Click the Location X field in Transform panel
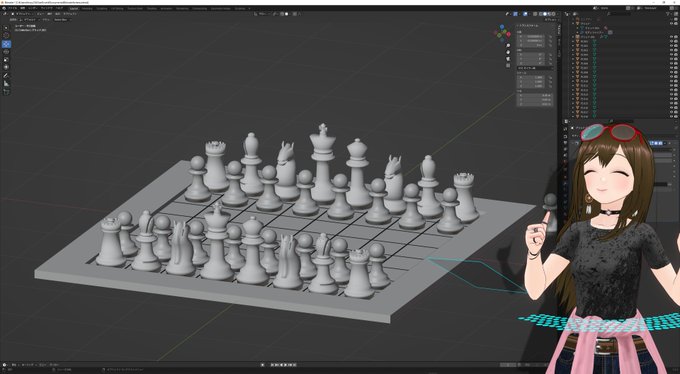The height and width of the screenshot is (374, 680). pos(535,36)
